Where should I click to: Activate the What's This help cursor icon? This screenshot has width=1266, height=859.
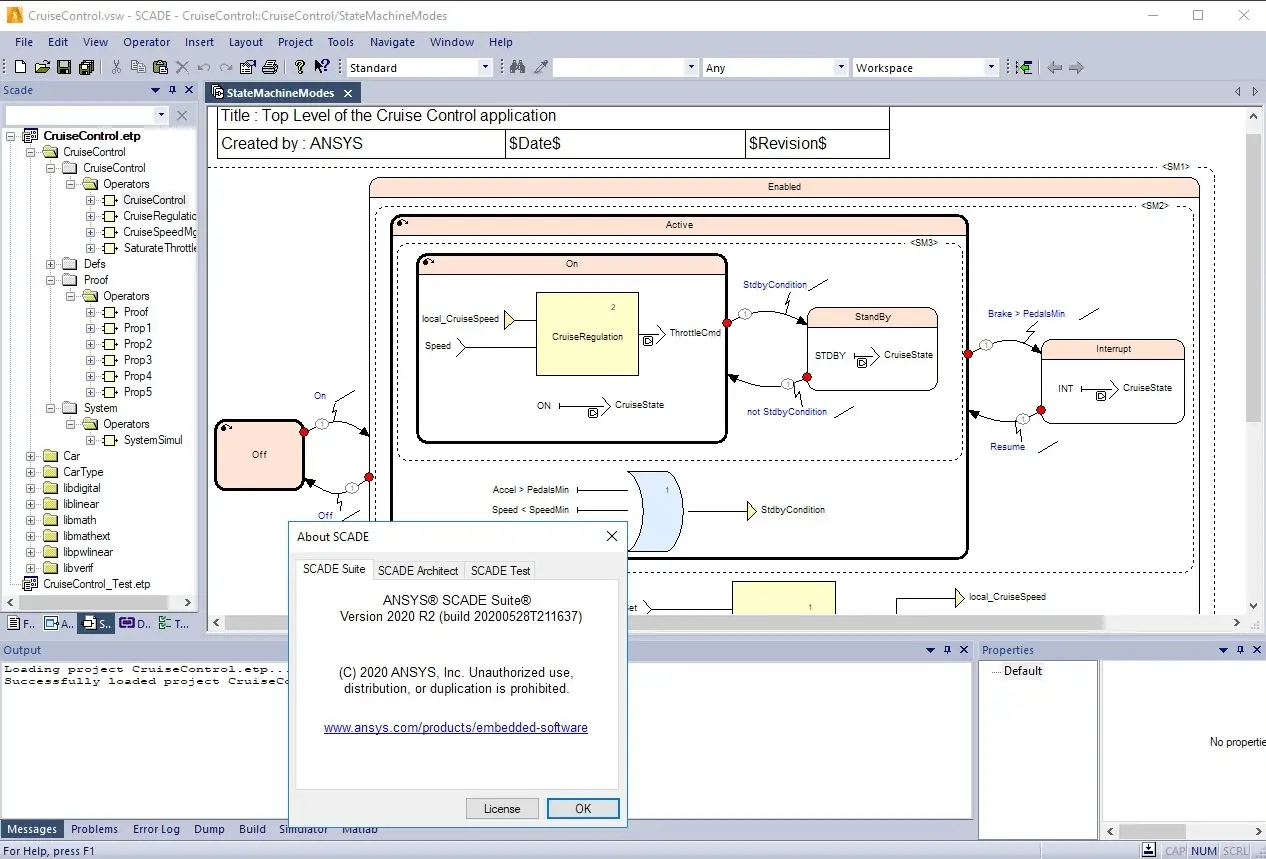point(321,67)
